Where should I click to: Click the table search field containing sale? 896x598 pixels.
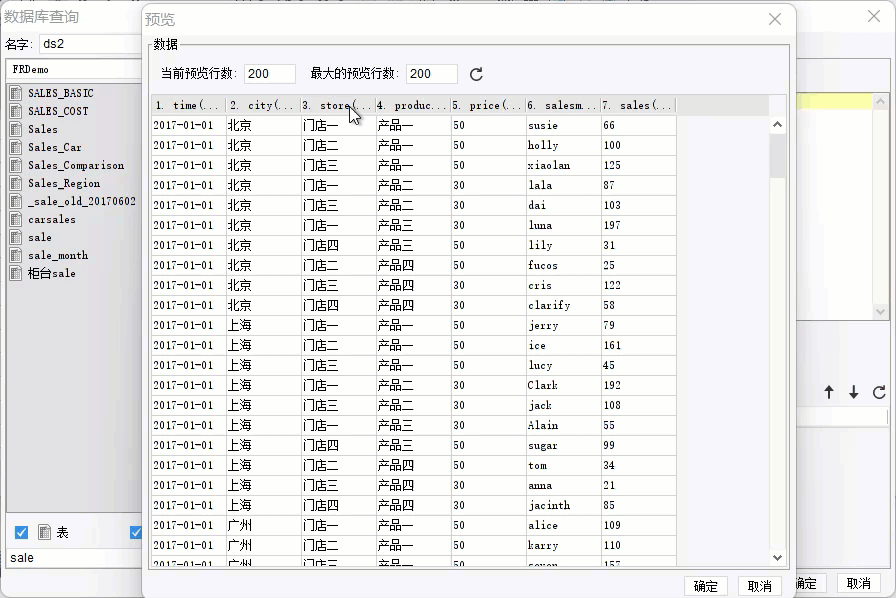[x=74, y=558]
